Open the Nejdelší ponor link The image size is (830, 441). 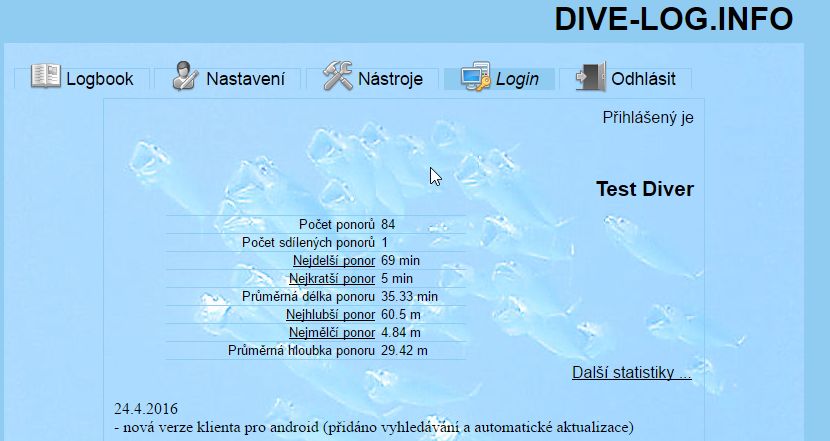point(334,260)
